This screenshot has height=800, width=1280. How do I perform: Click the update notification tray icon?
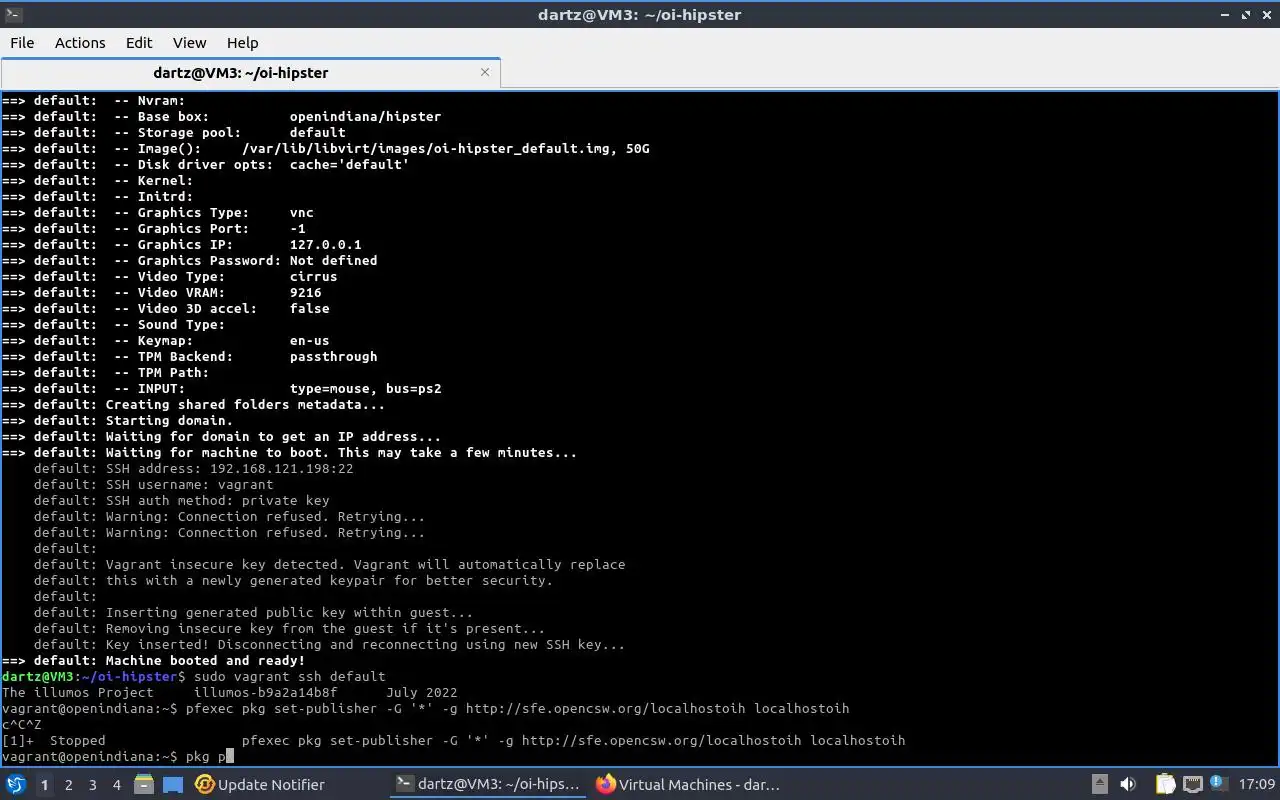[1218, 785]
